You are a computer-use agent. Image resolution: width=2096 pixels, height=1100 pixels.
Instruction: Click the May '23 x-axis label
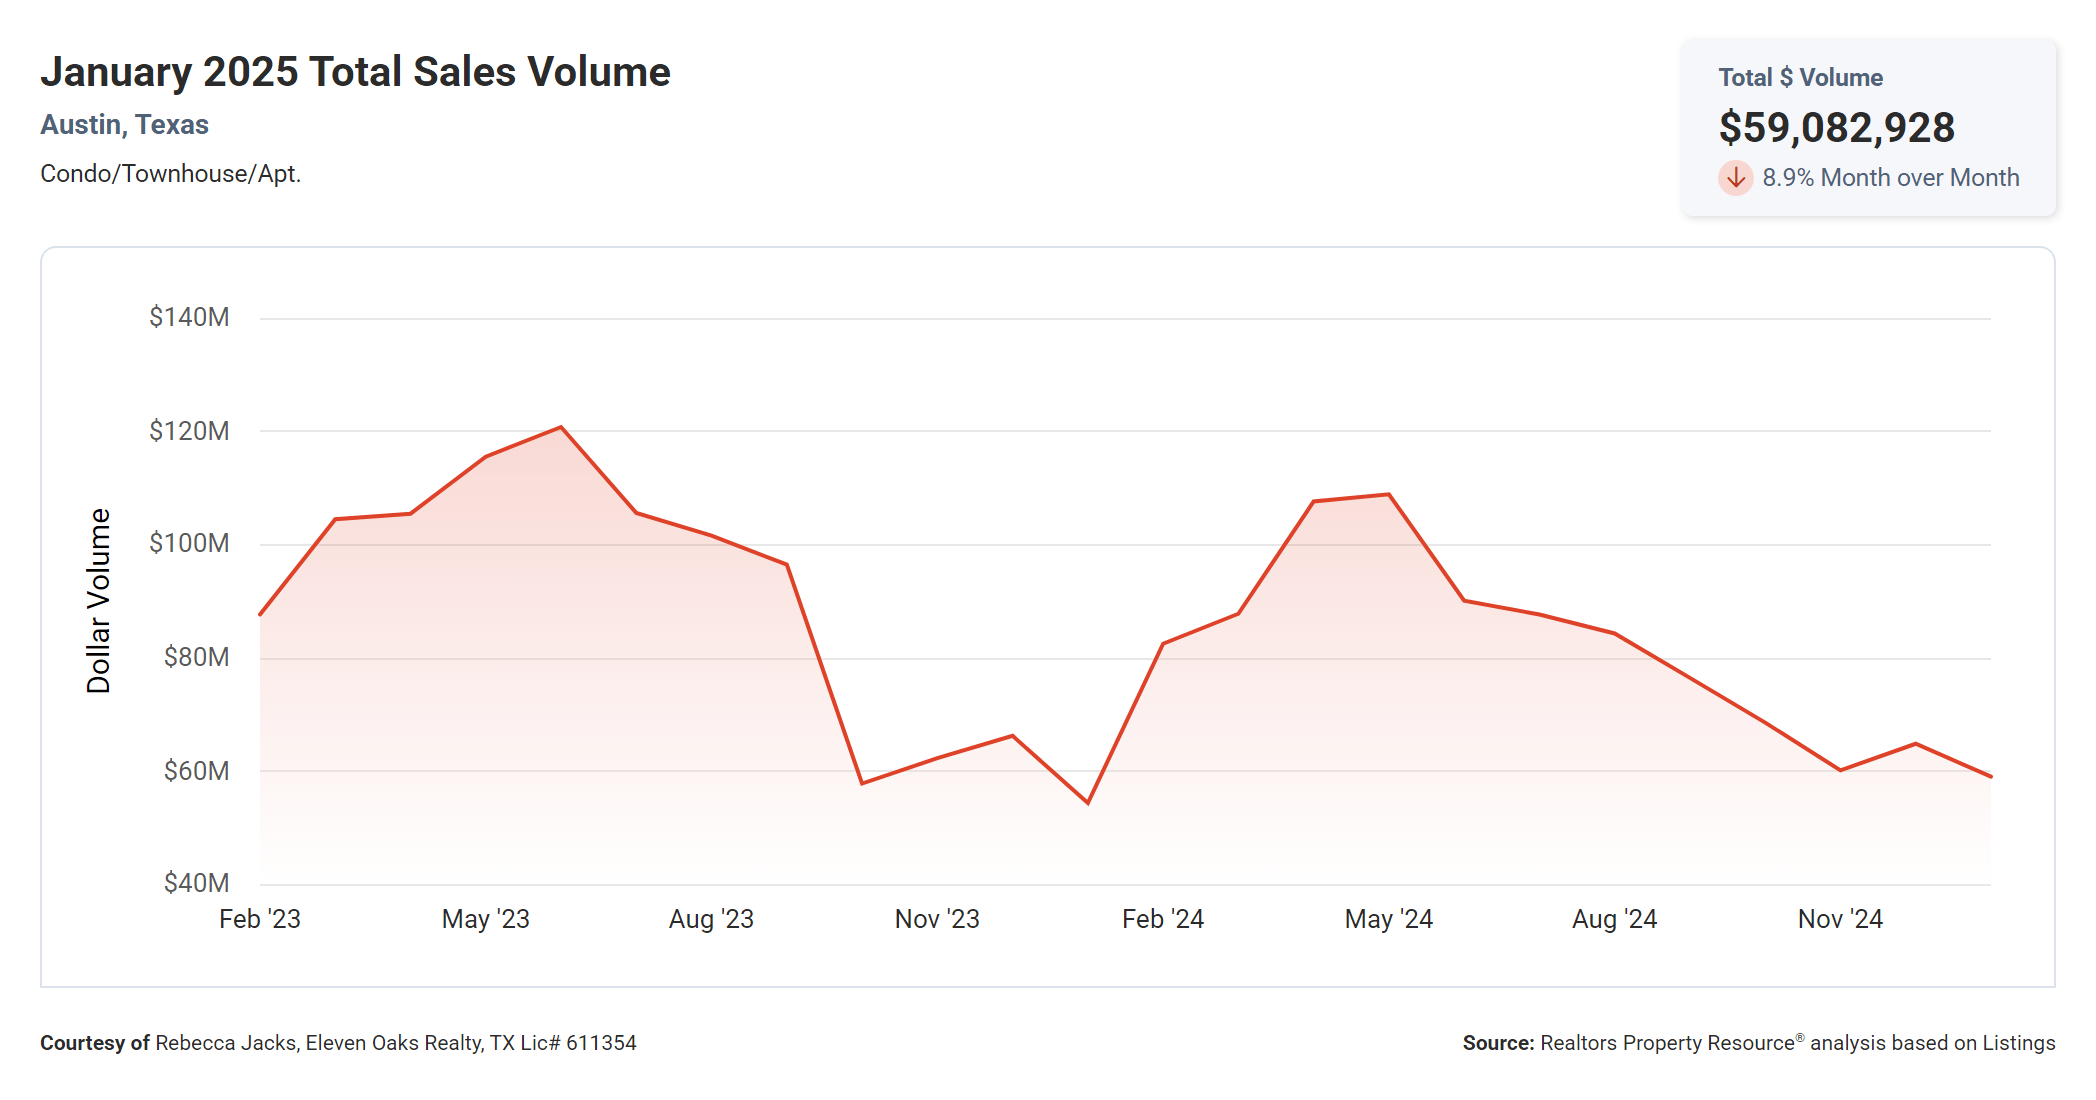[486, 919]
